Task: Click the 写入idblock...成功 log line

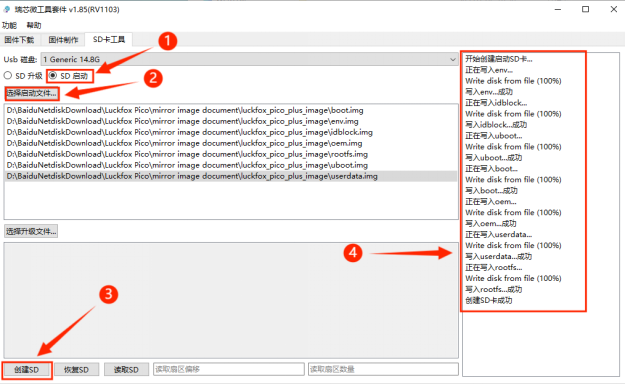Action: pyautogui.click(x=496, y=125)
